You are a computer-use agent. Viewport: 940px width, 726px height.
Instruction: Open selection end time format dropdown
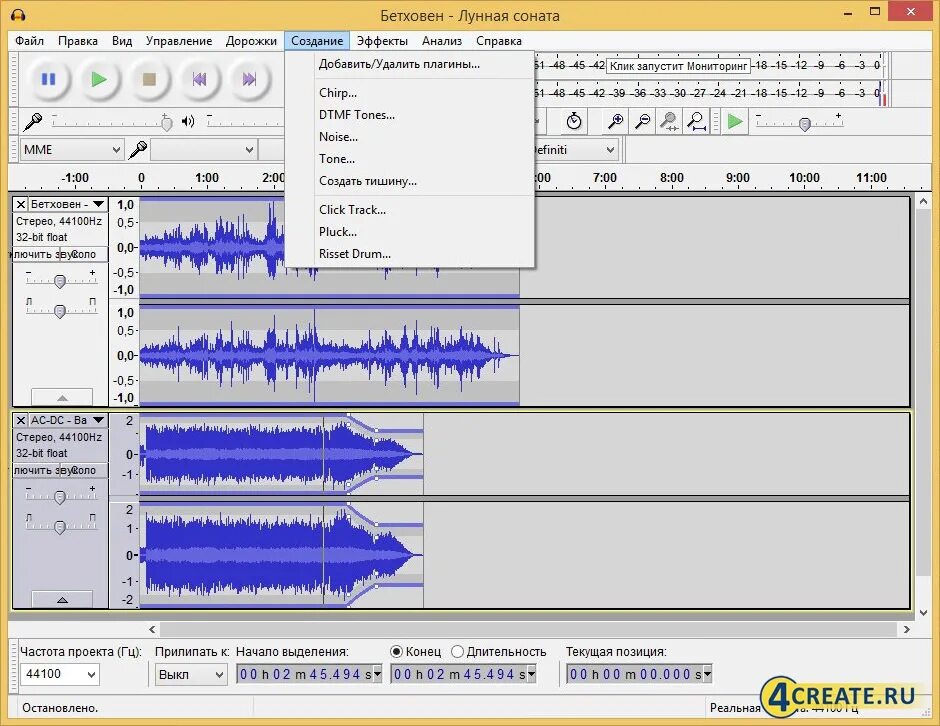[x=531, y=674]
